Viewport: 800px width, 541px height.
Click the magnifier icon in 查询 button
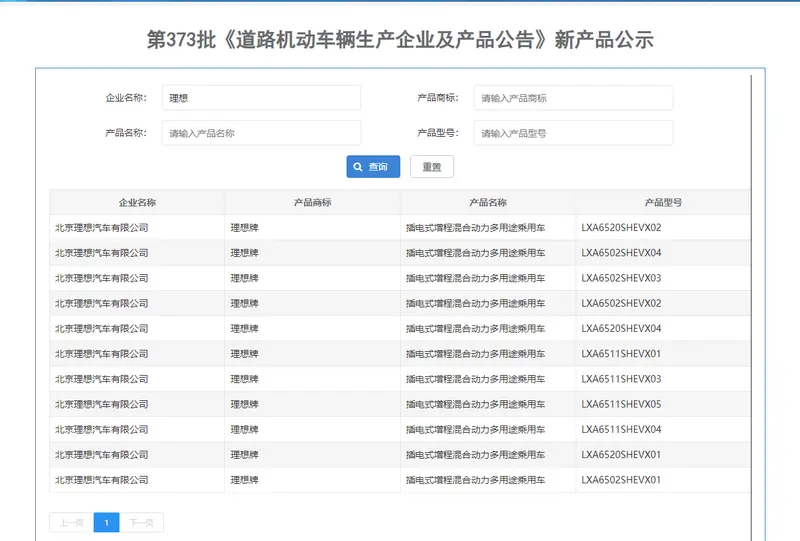tap(358, 167)
